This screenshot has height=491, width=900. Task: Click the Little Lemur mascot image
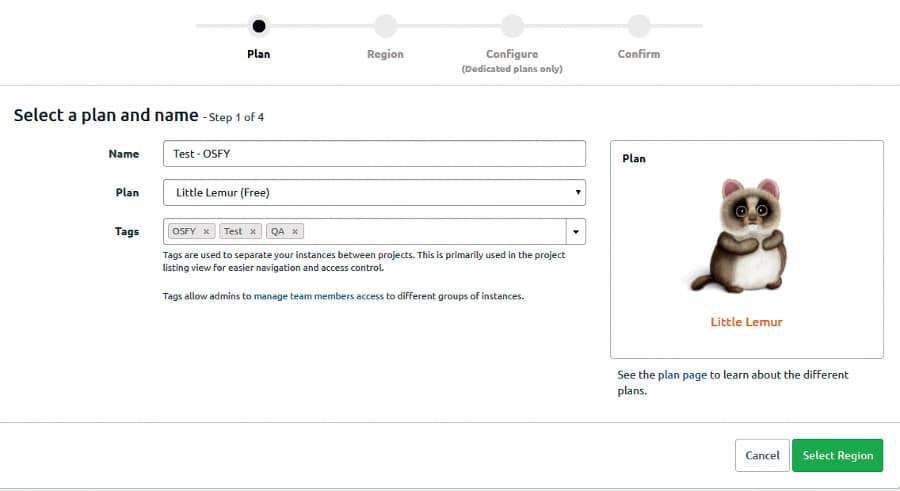click(x=746, y=238)
